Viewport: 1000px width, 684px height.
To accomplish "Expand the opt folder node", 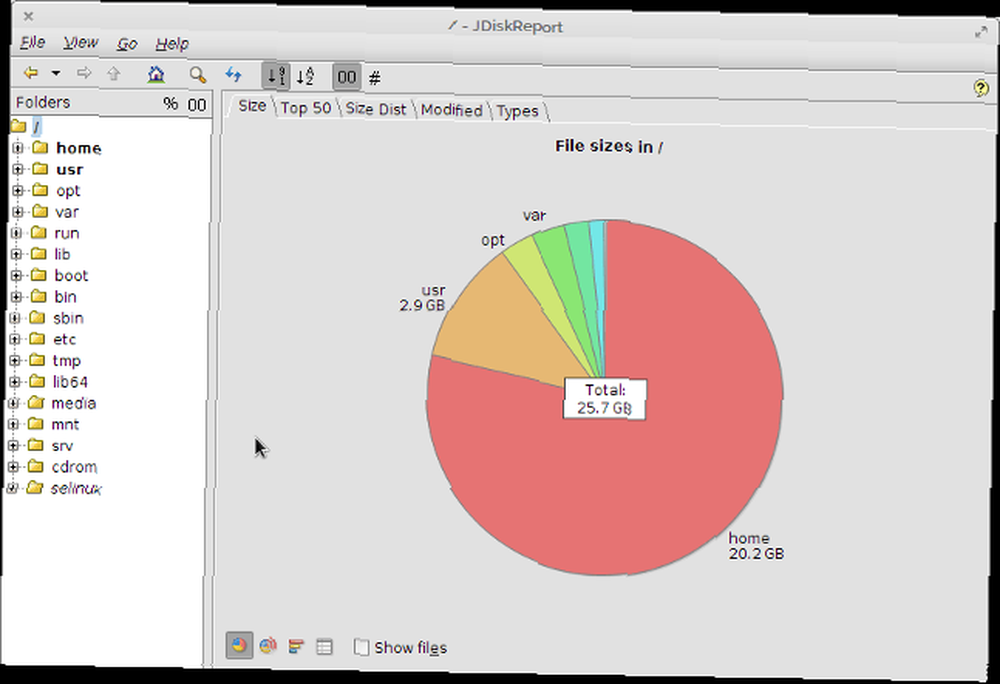I will (x=18, y=190).
